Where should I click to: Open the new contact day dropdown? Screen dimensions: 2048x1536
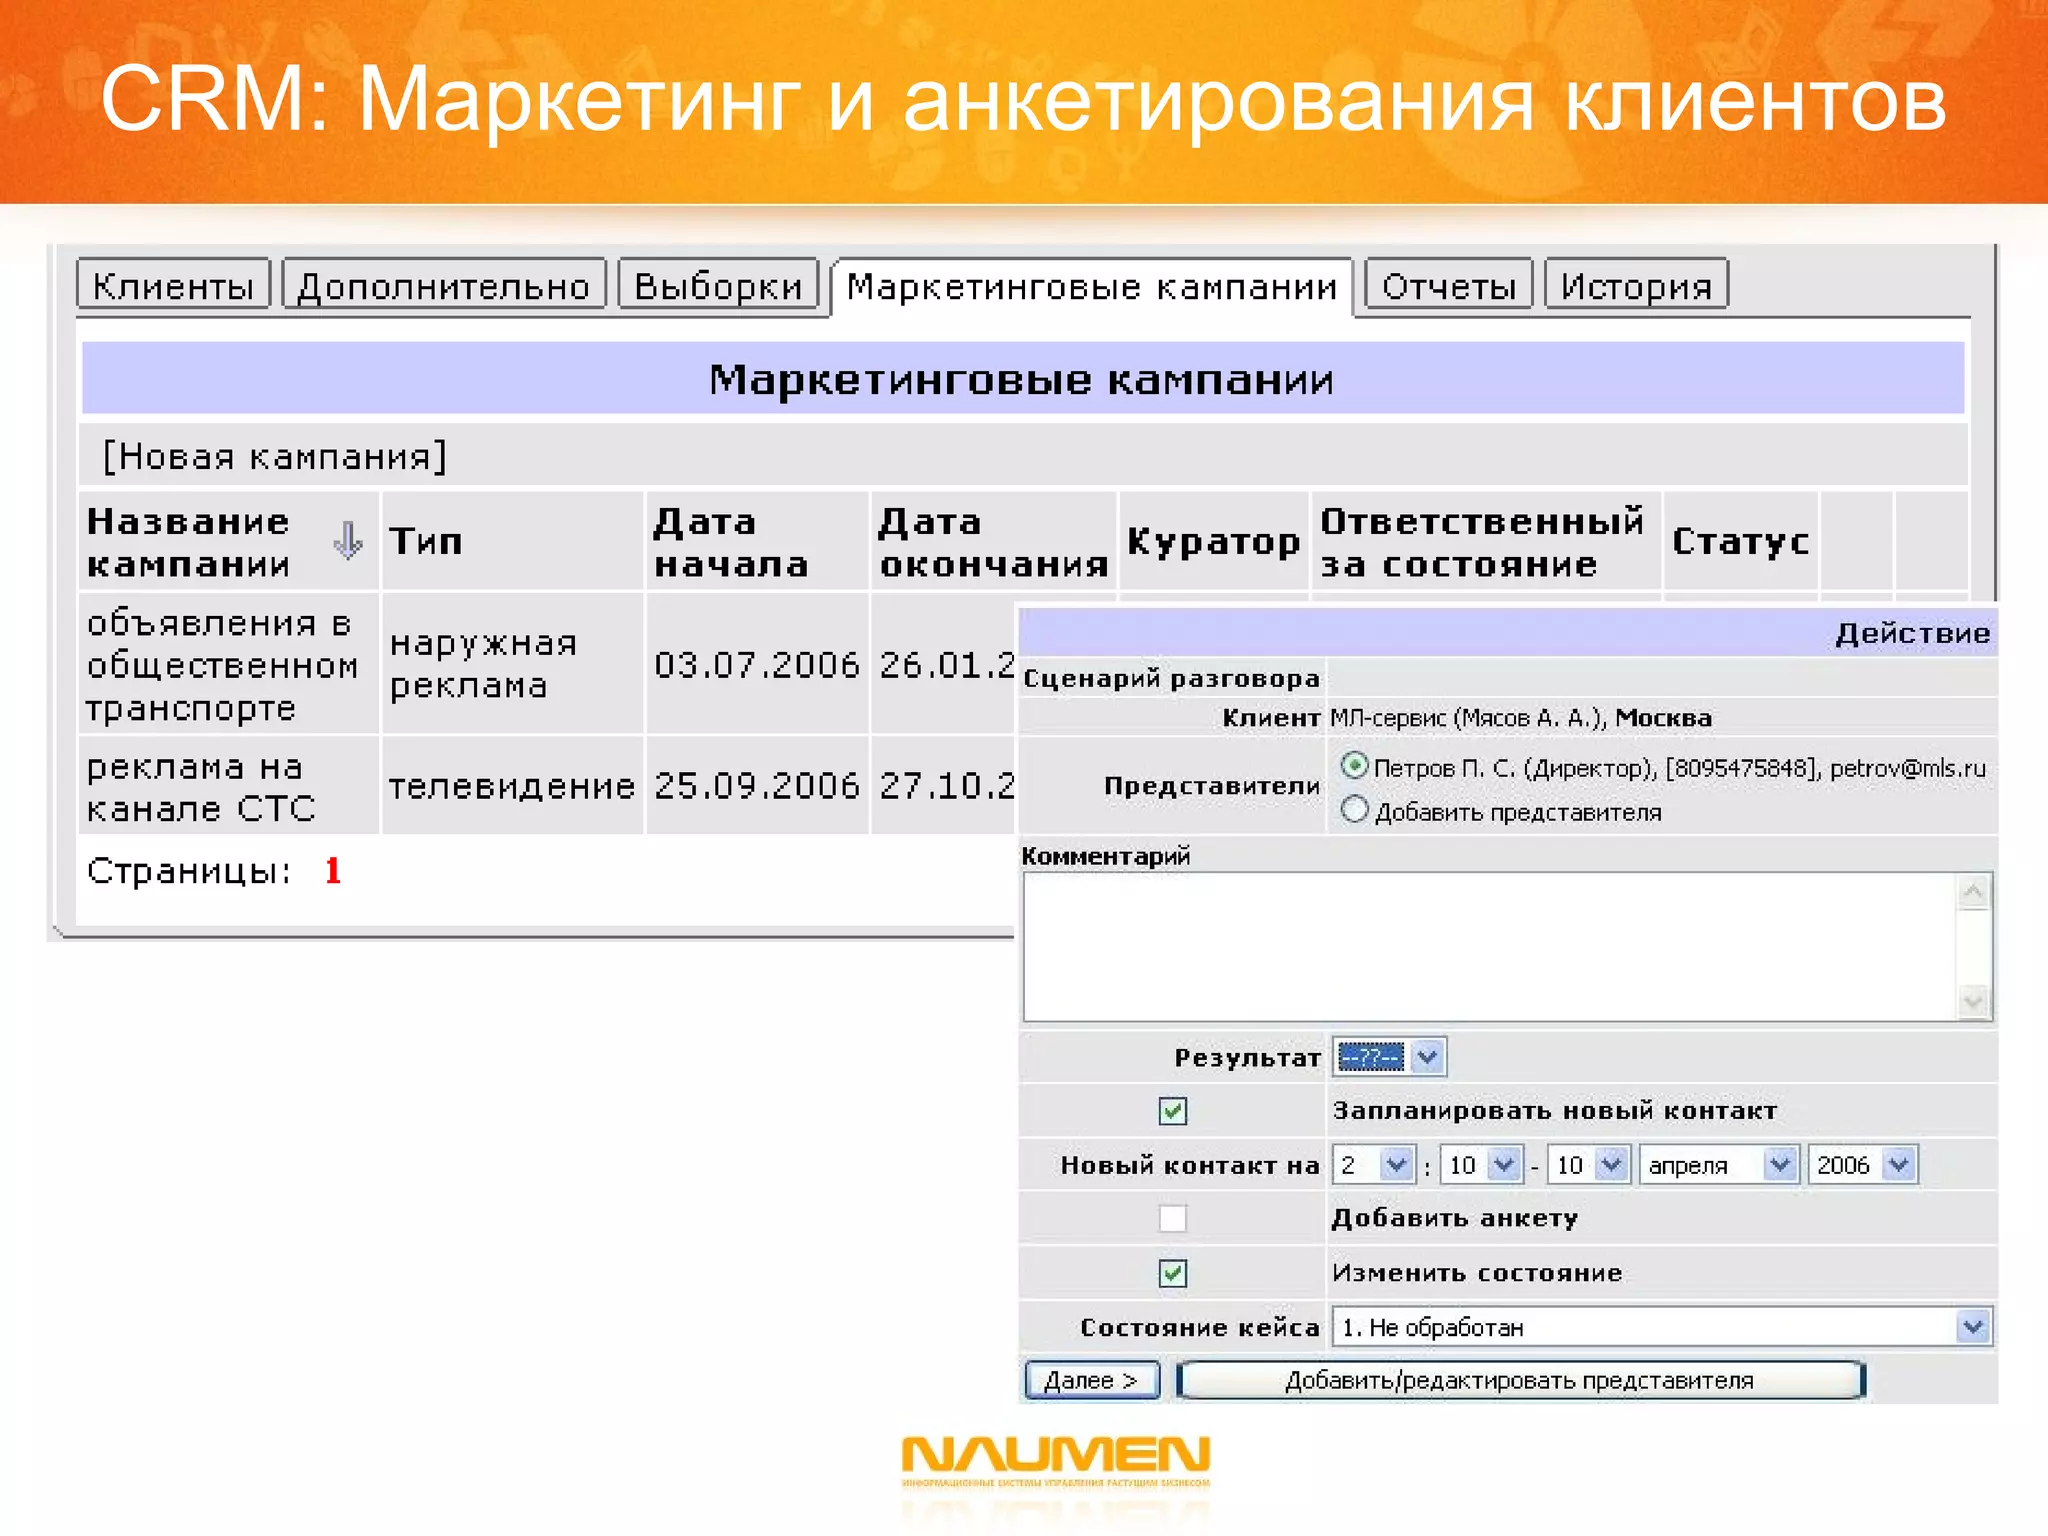click(1588, 1165)
